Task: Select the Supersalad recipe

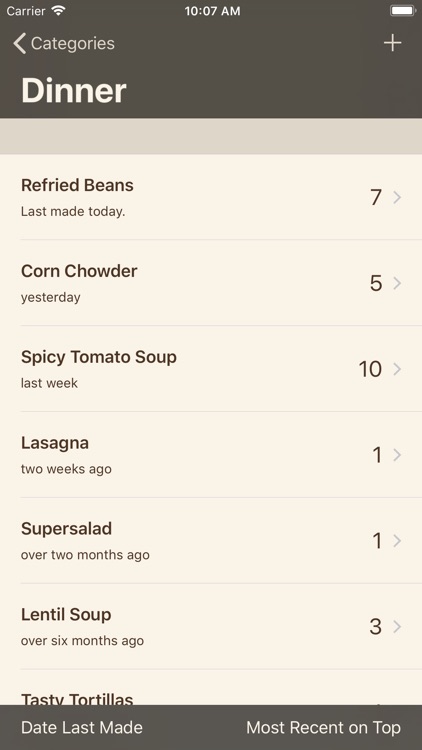Action: (x=211, y=540)
